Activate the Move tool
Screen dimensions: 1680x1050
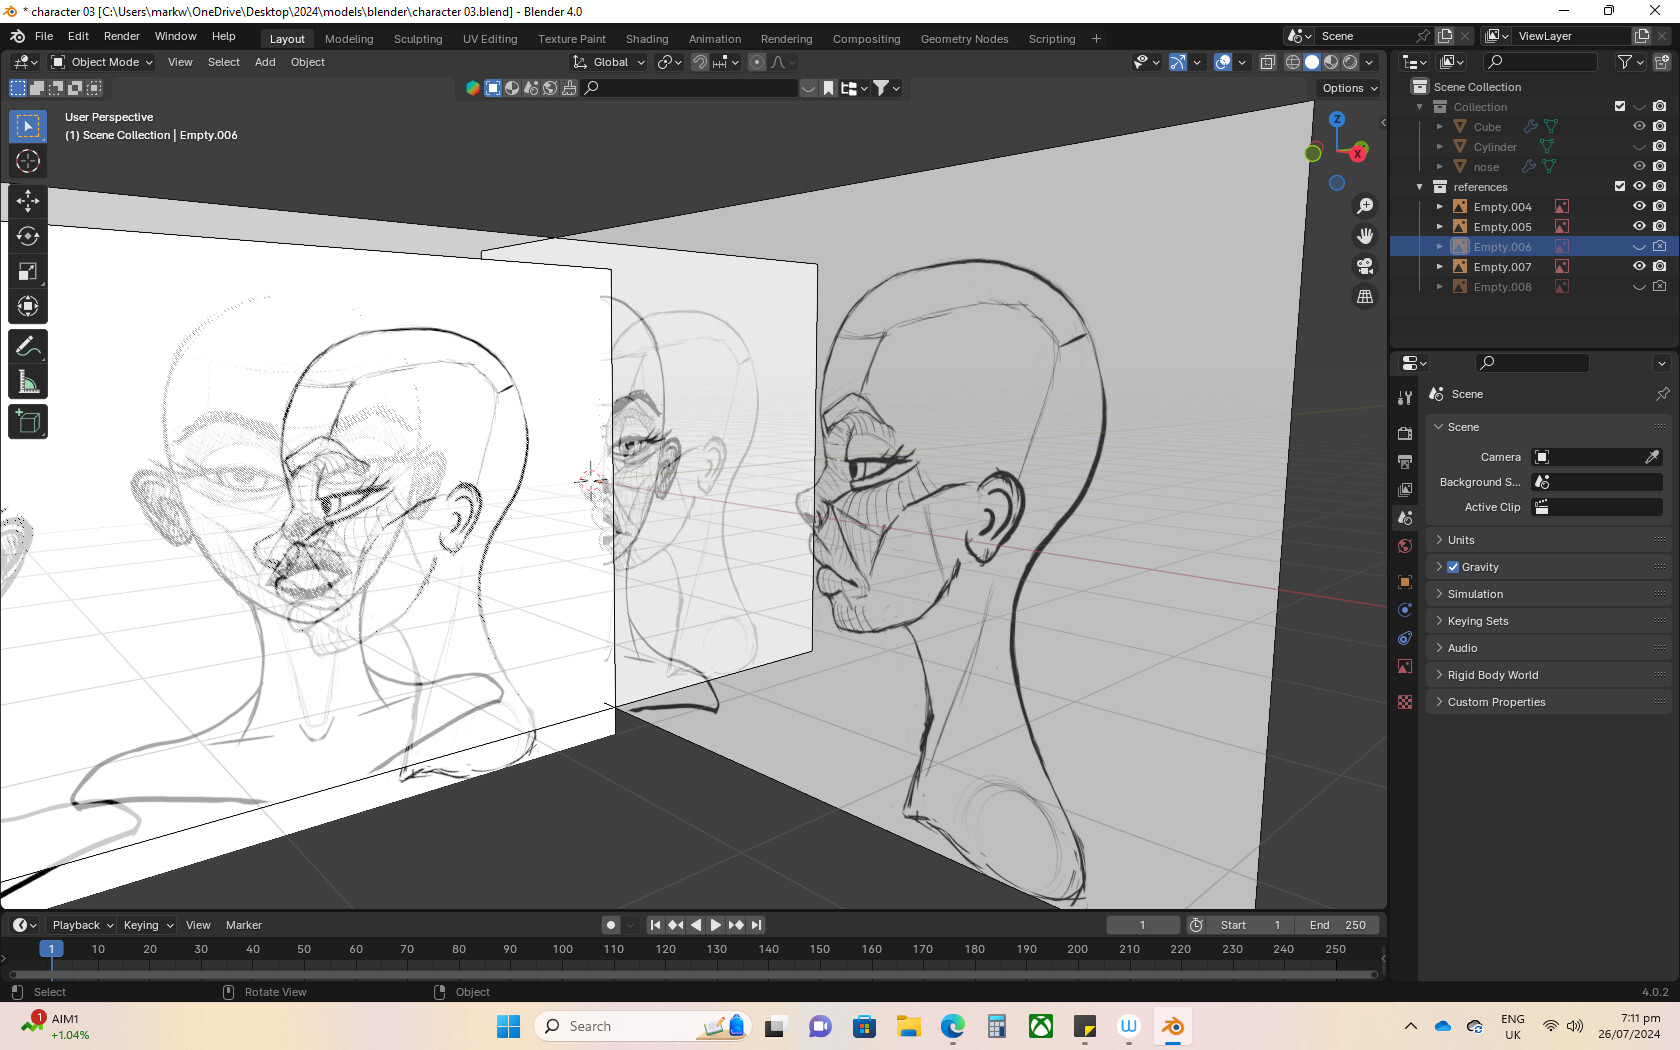[x=28, y=201]
